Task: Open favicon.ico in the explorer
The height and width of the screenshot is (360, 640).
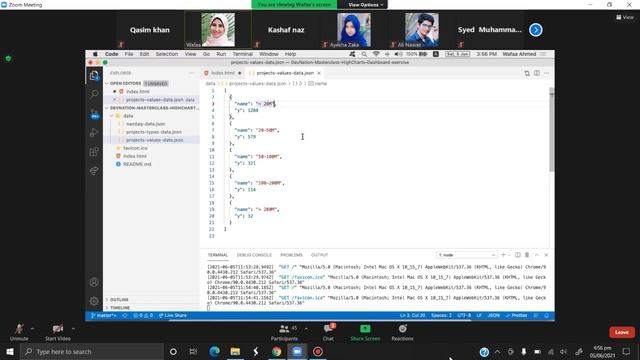Action: click(135, 148)
